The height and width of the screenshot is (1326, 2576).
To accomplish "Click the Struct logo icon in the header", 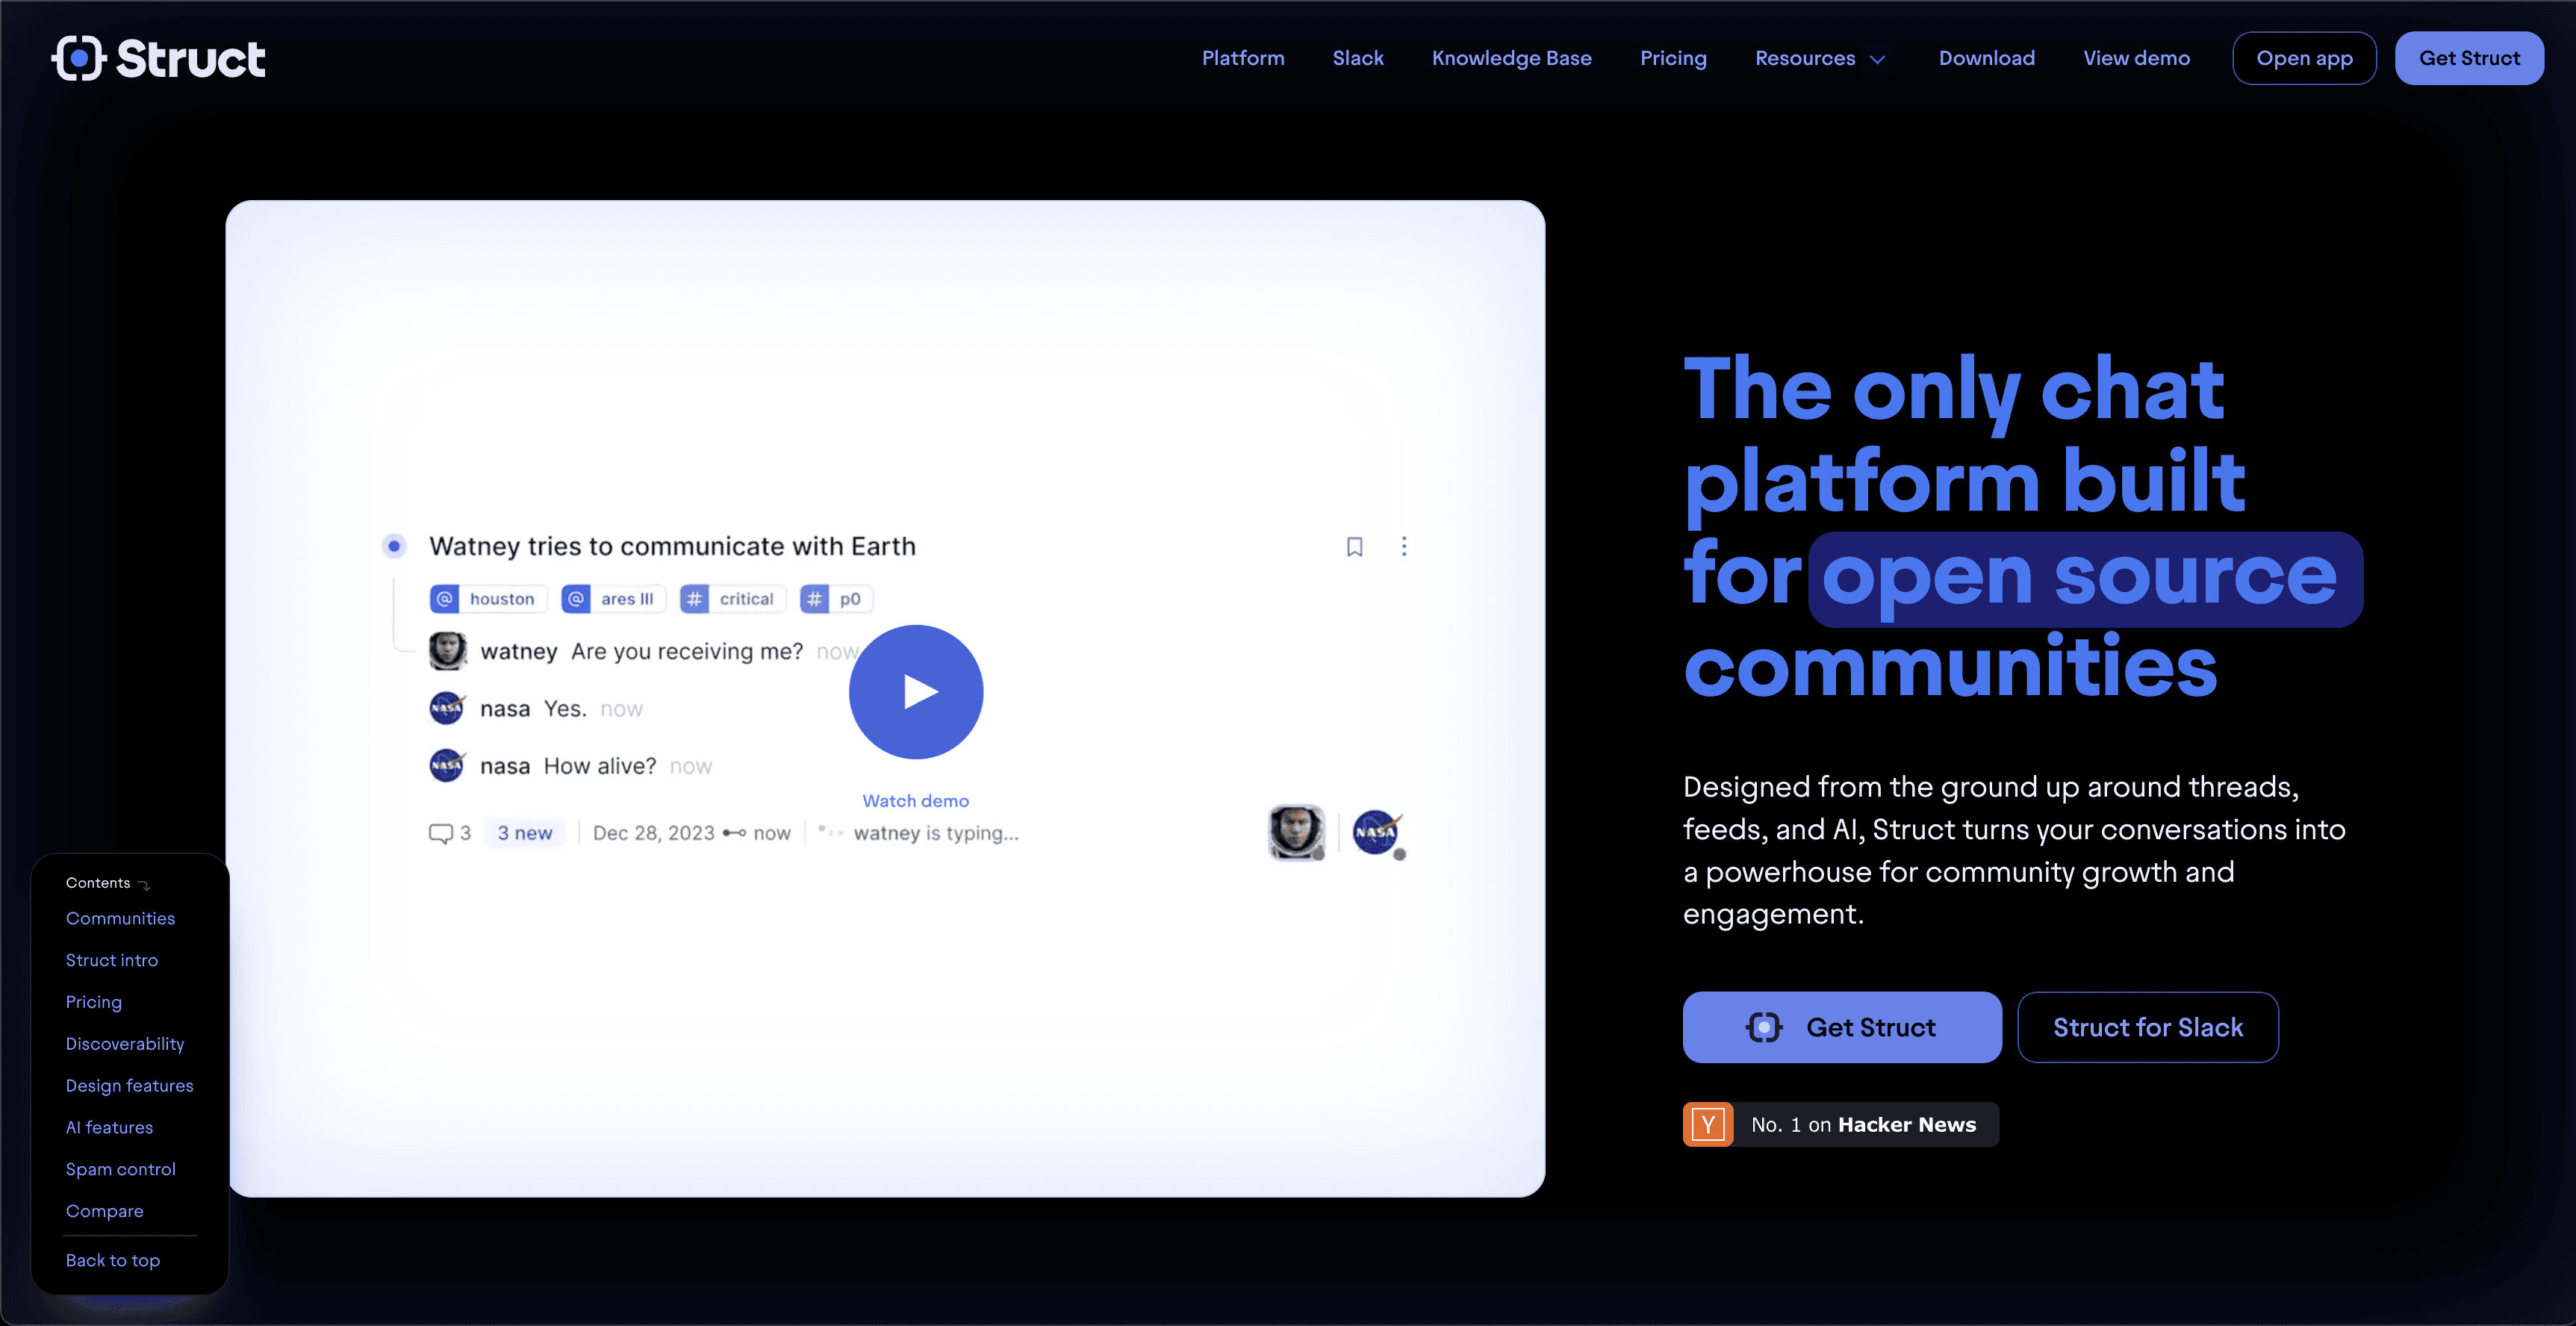I will [78, 58].
